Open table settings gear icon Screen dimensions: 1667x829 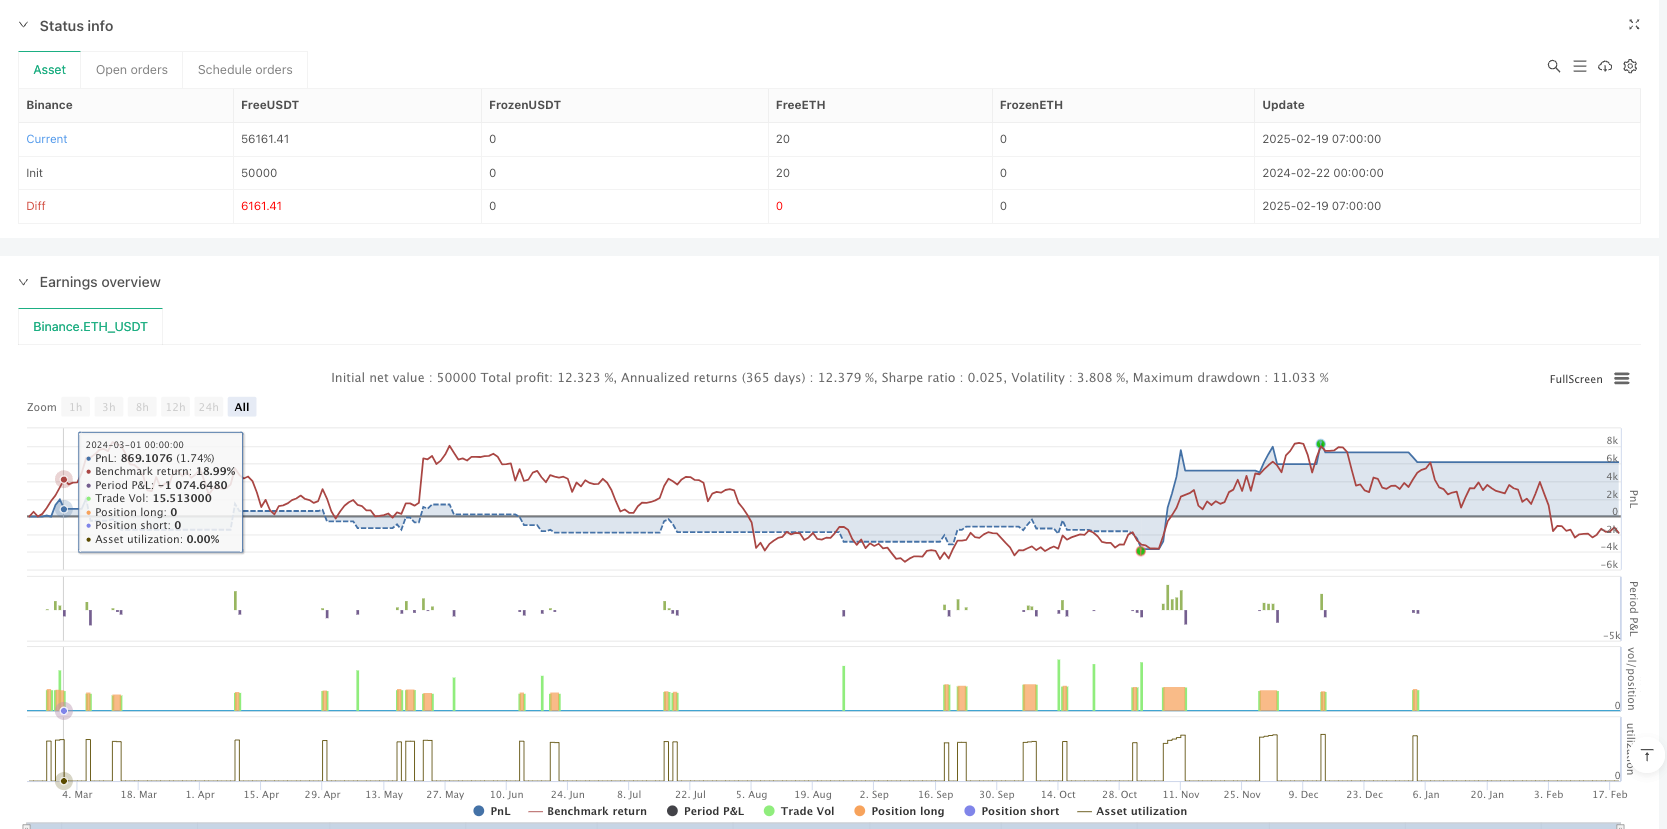click(x=1630, y=66)
